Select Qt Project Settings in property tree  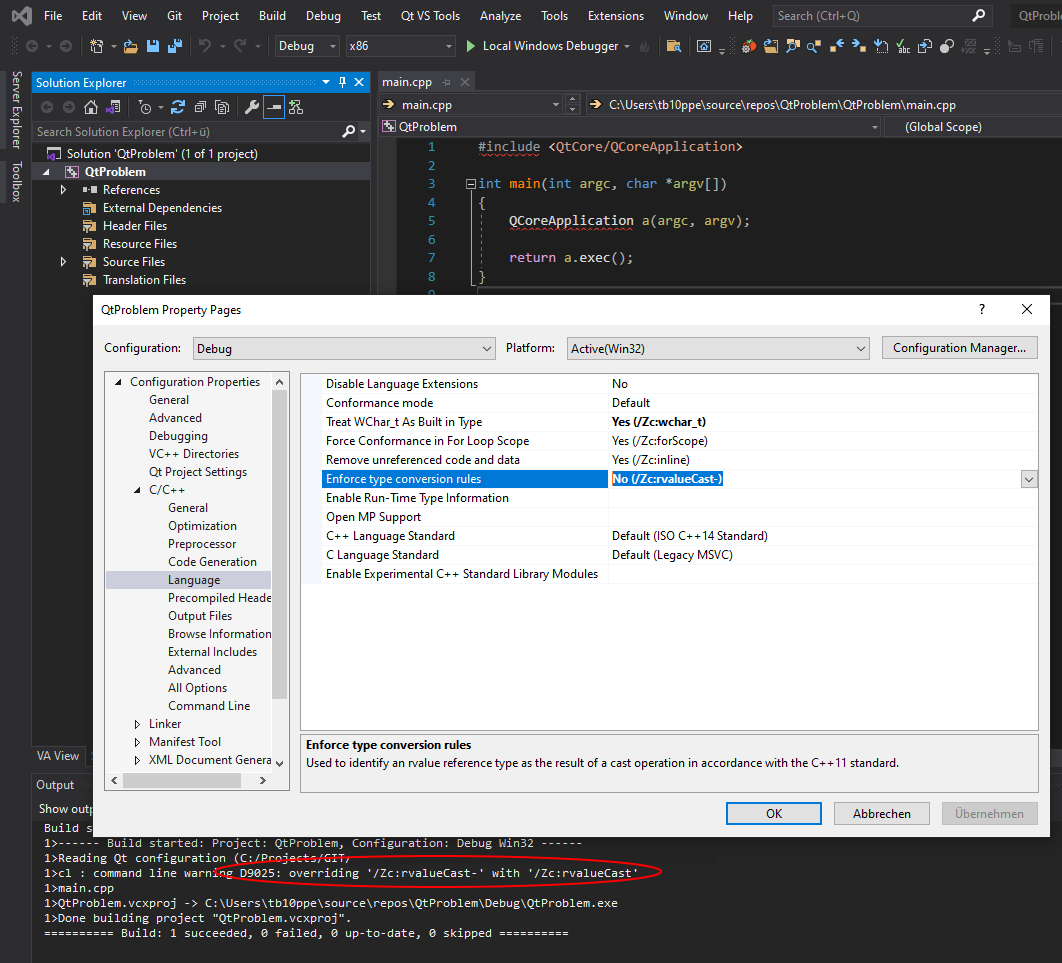198,472
